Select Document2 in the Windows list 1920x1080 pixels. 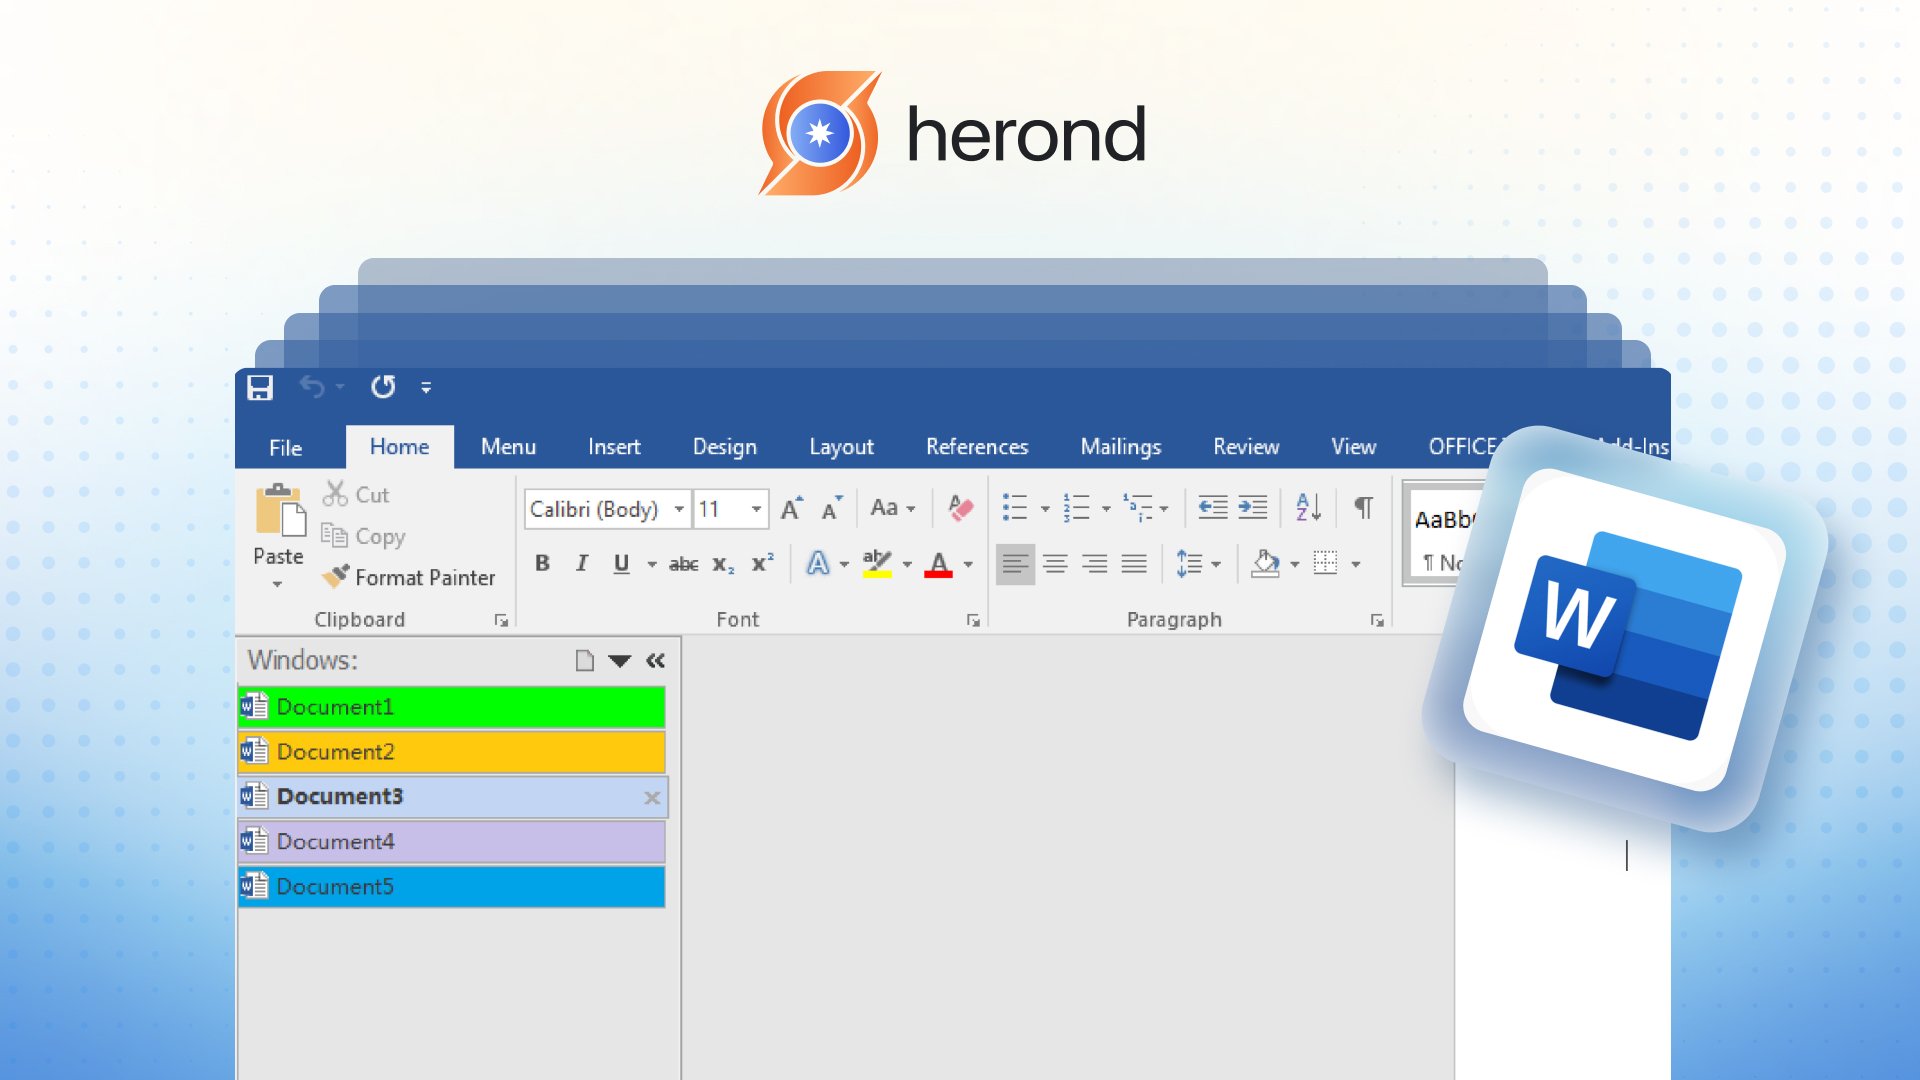(452, 752)
